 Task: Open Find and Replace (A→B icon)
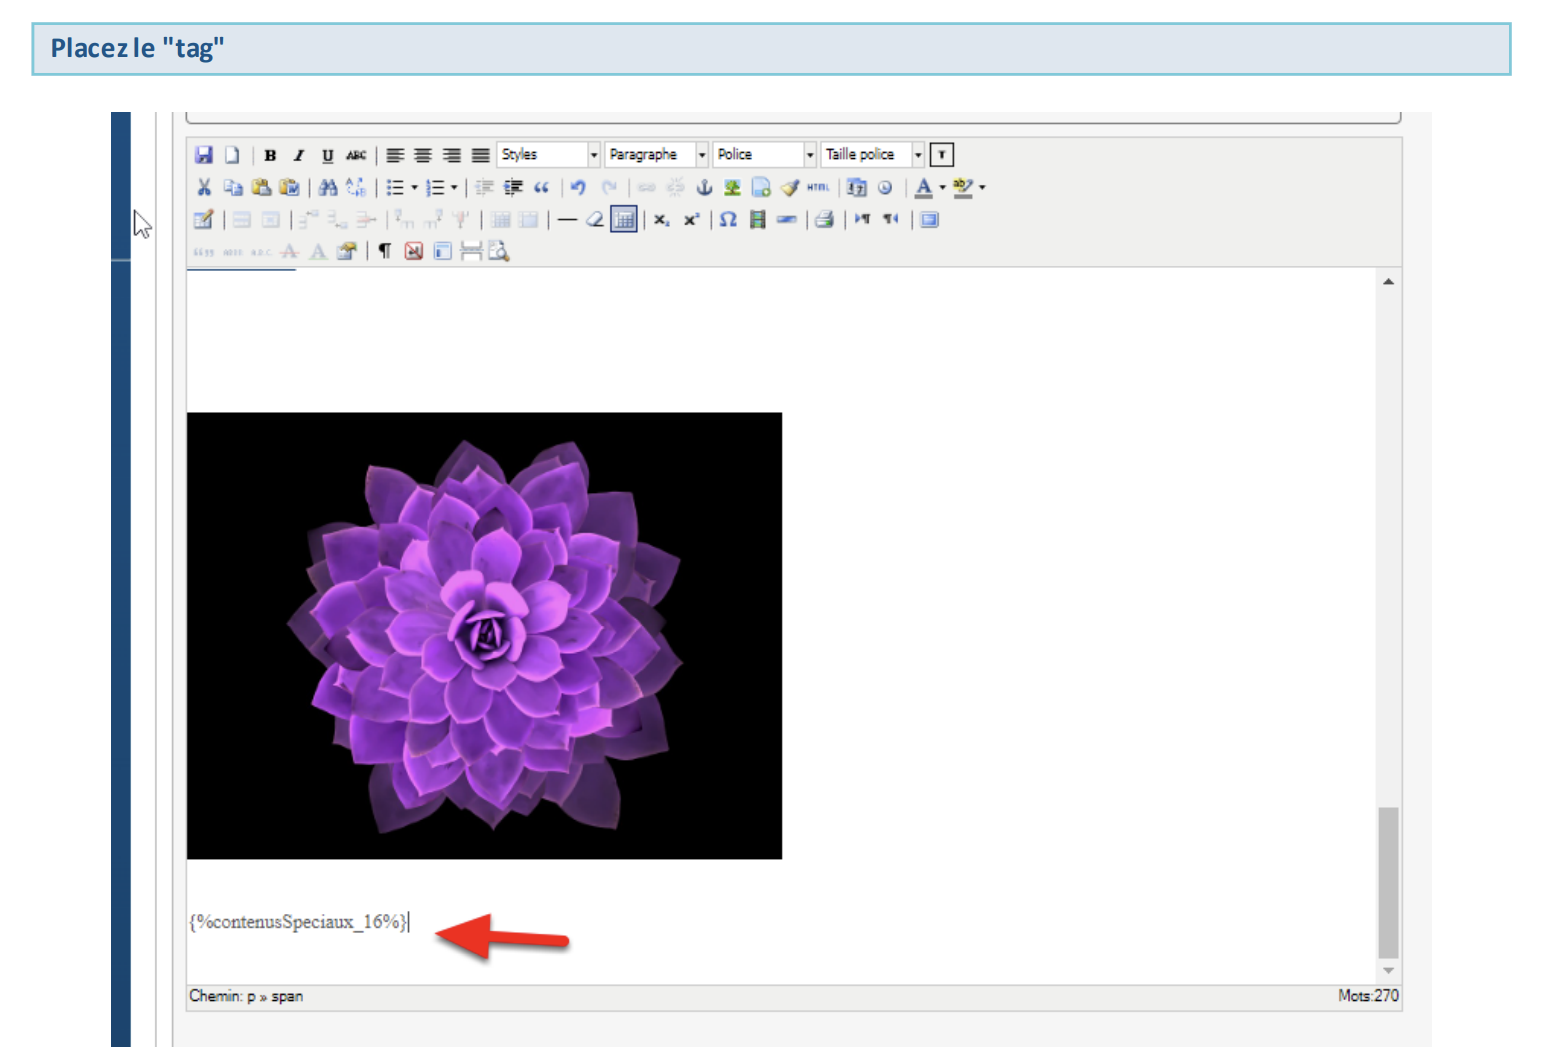pyautogui.click(x=356, y=187)
